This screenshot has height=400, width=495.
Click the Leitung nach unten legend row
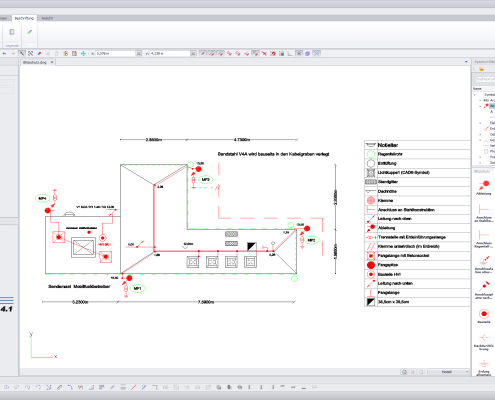click(417, 283)
